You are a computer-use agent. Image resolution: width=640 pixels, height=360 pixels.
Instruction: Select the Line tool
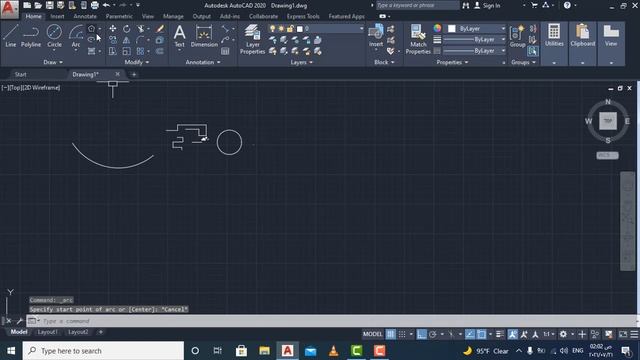(x=11, y=36)
